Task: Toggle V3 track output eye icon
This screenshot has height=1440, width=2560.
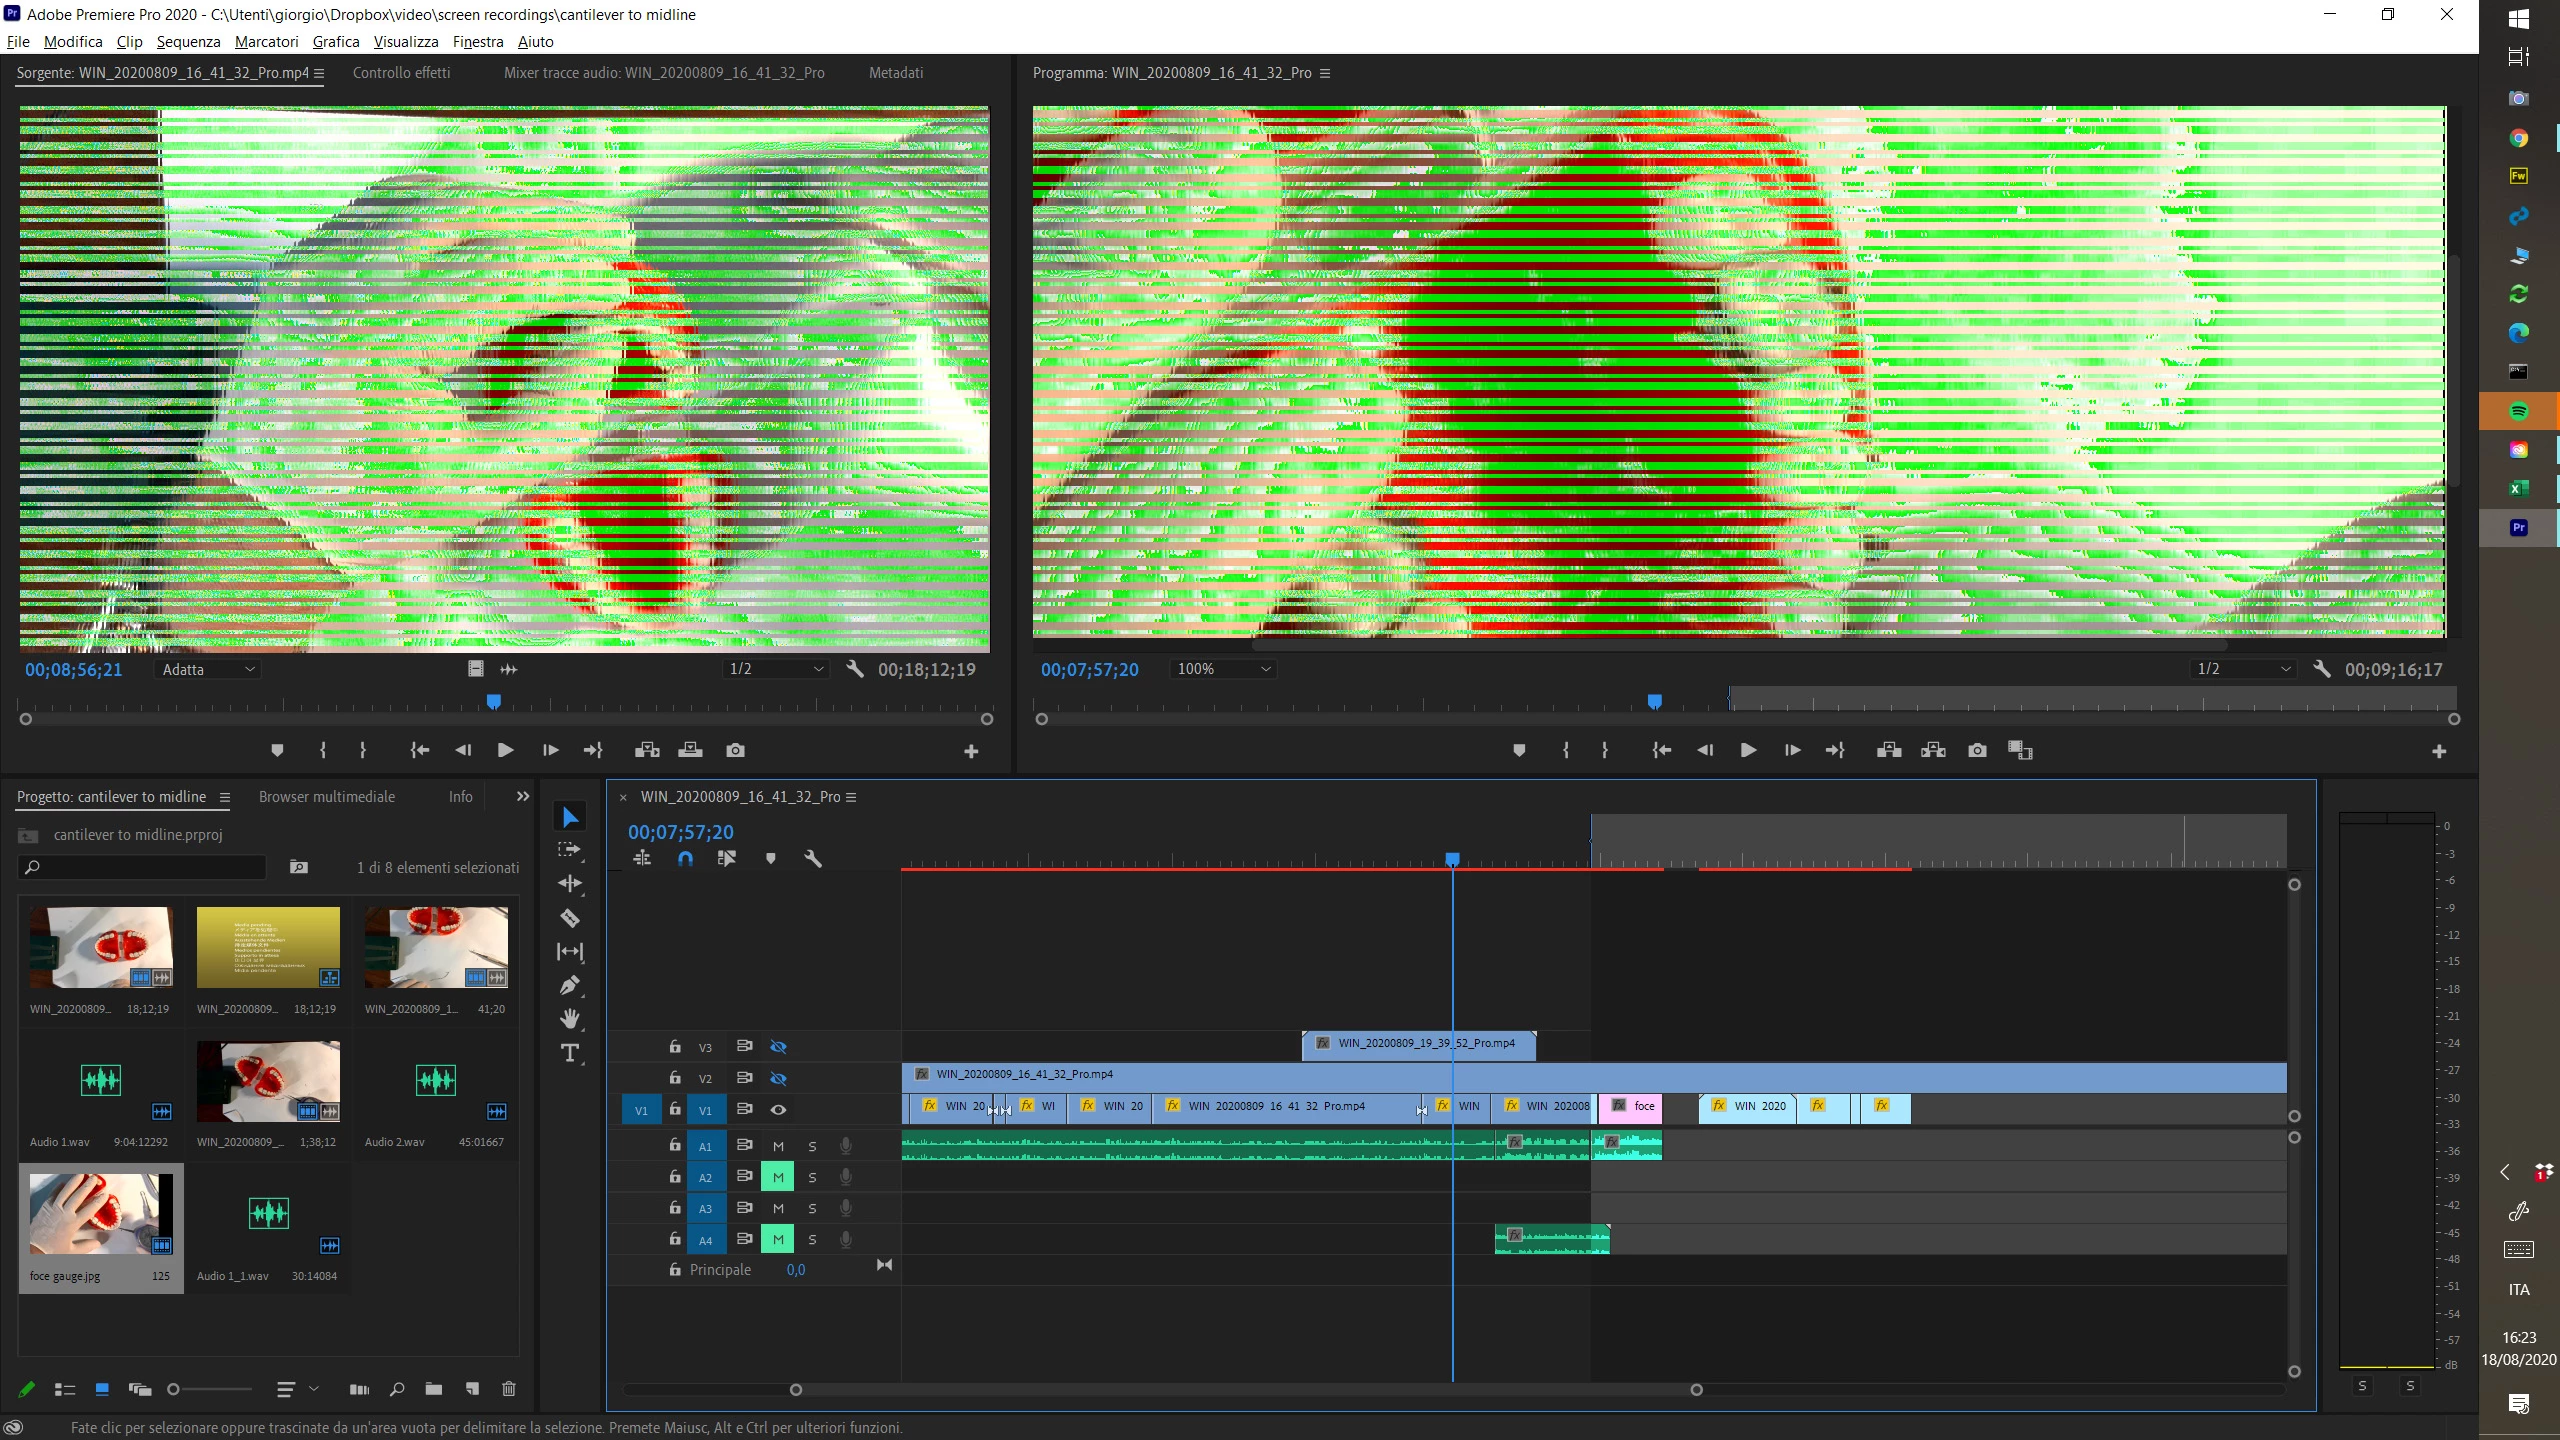Action: [778, 1046]
